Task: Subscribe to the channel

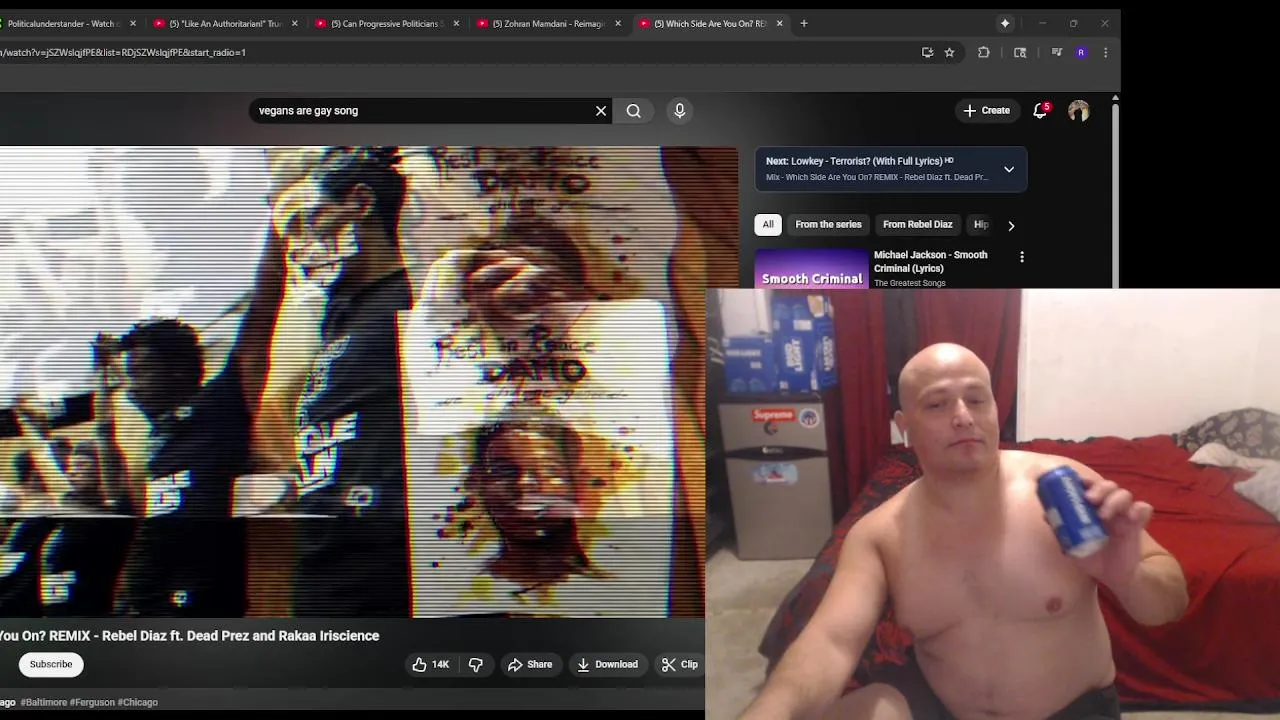Action: (51, 664)
